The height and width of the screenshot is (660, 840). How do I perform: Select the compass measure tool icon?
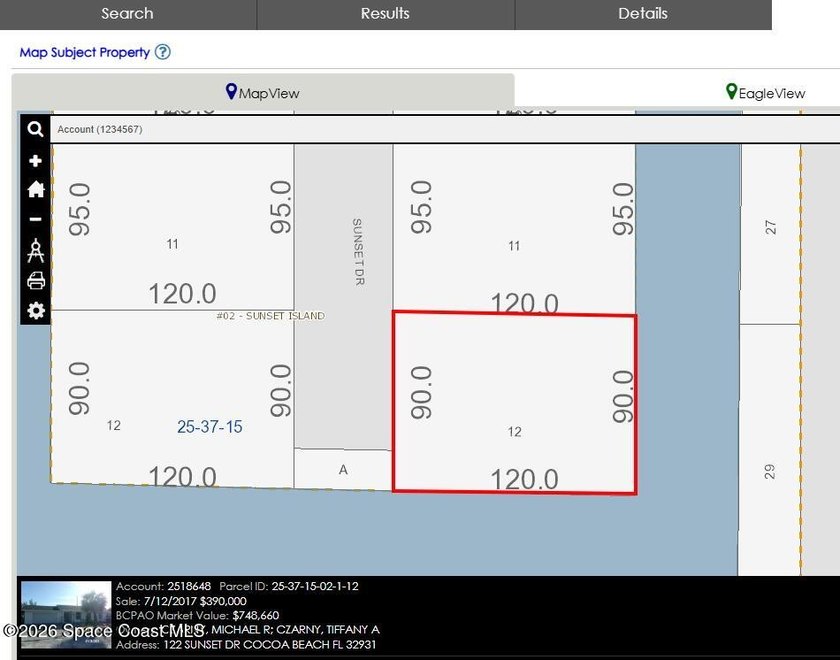point(35,250)
